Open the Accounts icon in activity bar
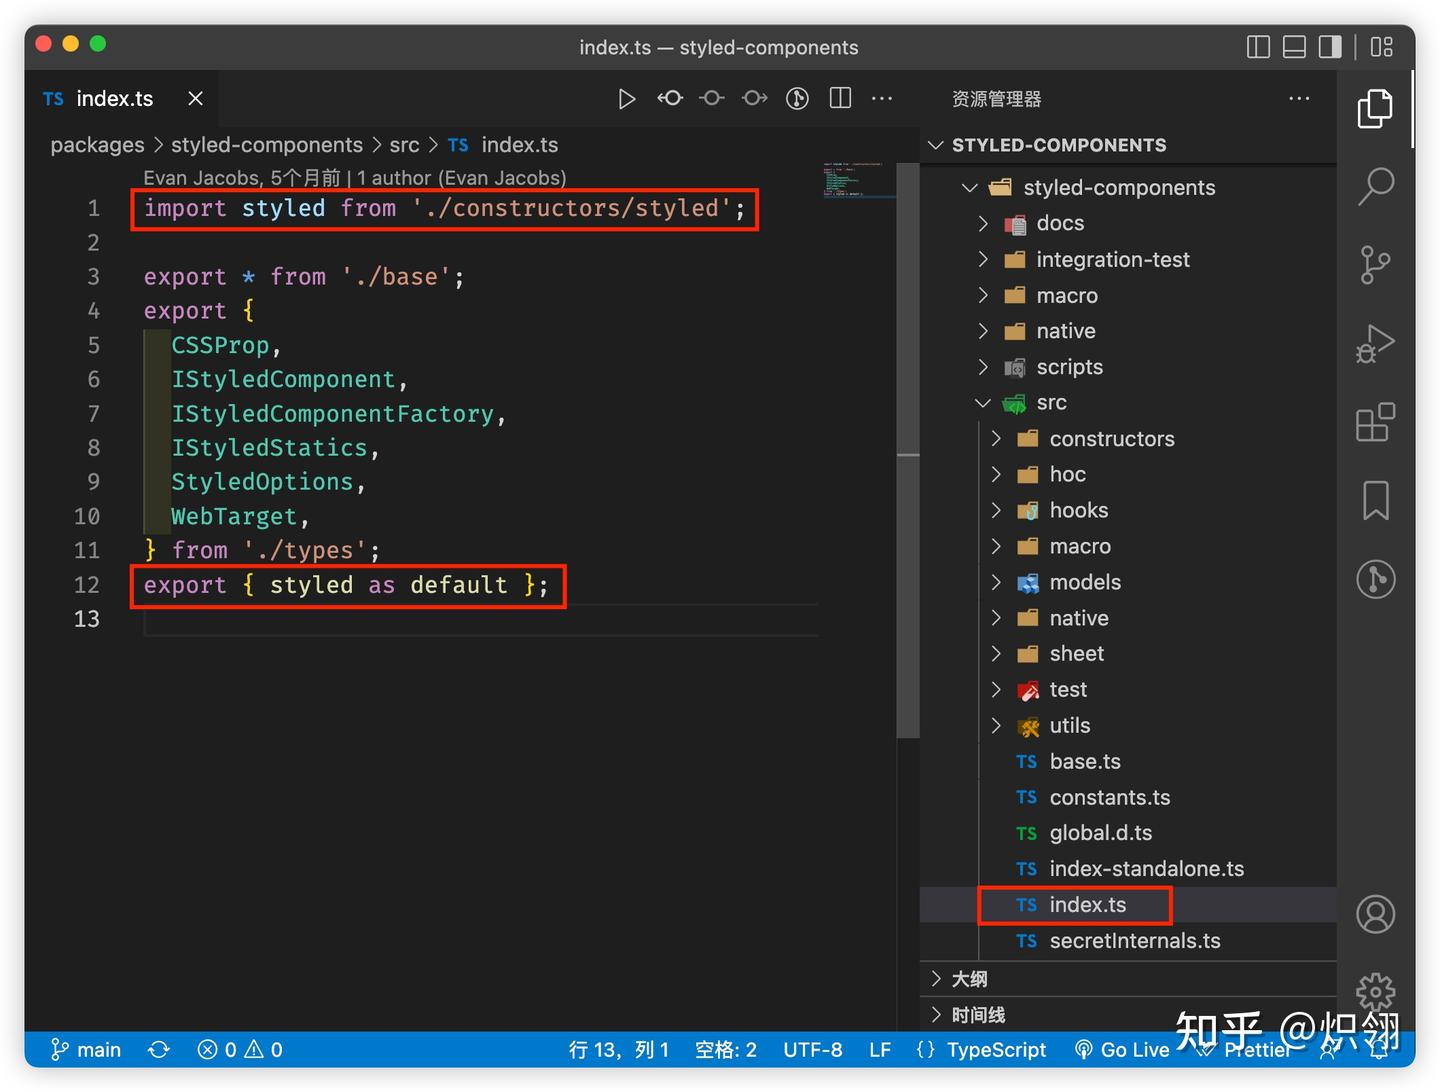 pos(1377,914)
